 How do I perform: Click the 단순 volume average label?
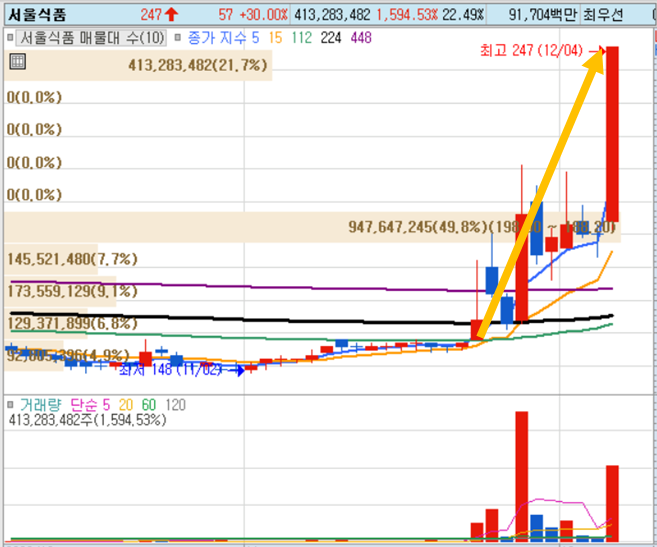point(84,405)
